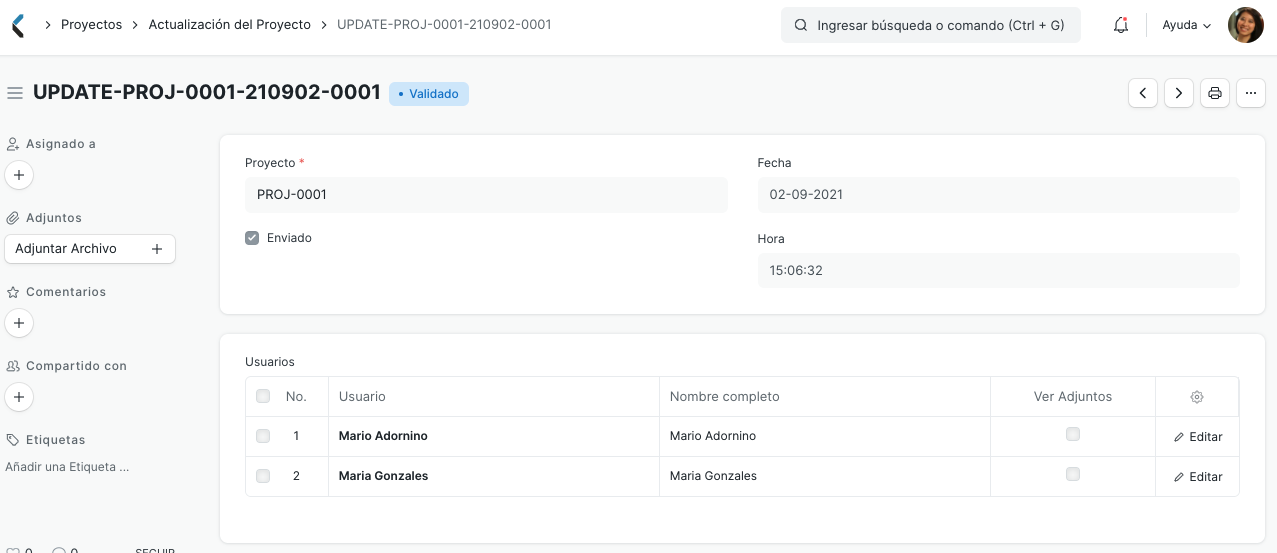Open the Usuarios table settings gear

click(x=1197, y=397)
